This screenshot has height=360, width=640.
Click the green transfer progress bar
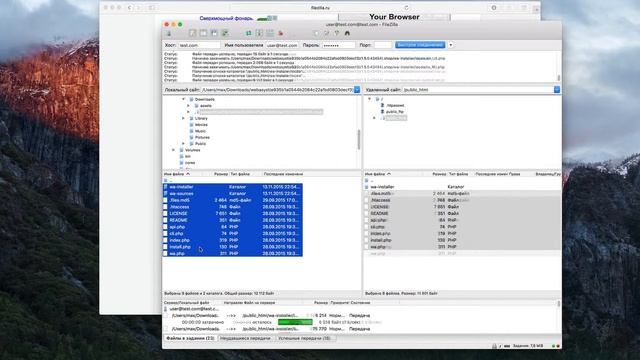coord(295,322)
